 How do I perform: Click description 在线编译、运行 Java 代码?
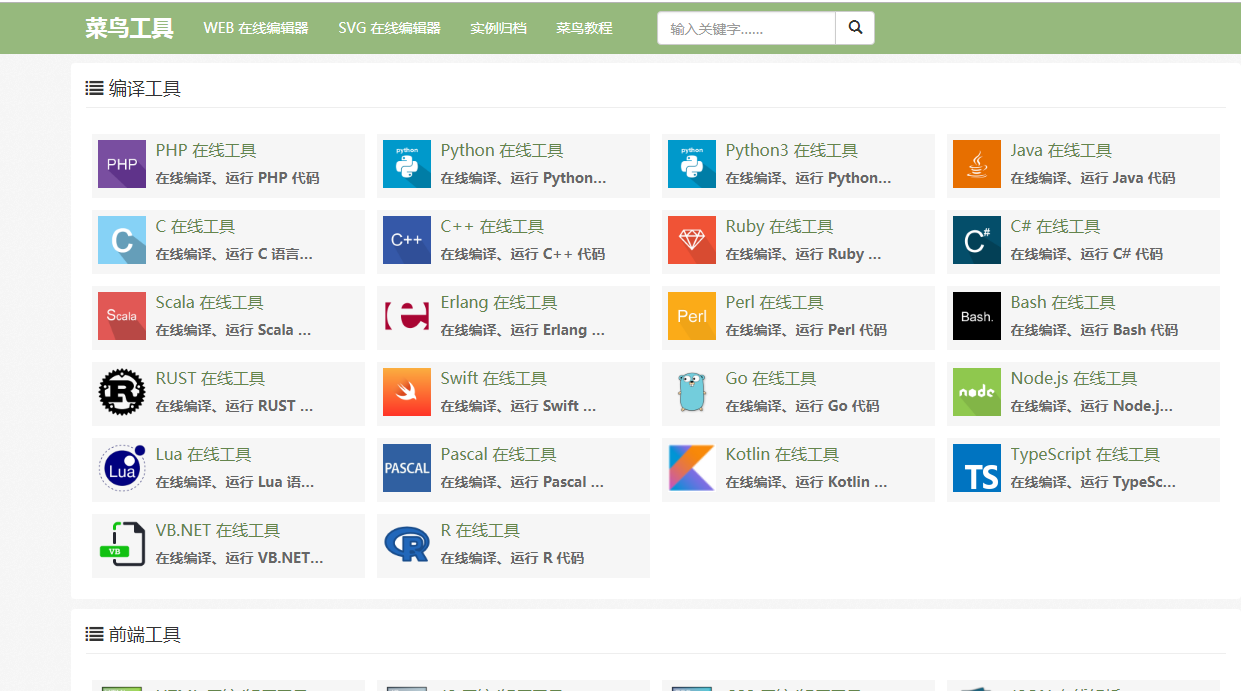1092,178
